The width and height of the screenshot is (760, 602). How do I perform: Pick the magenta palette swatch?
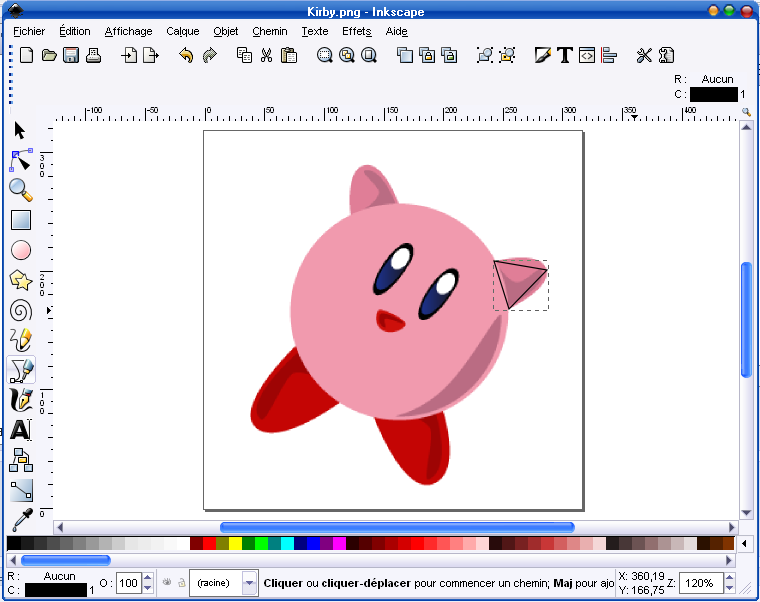coord(340,543)
